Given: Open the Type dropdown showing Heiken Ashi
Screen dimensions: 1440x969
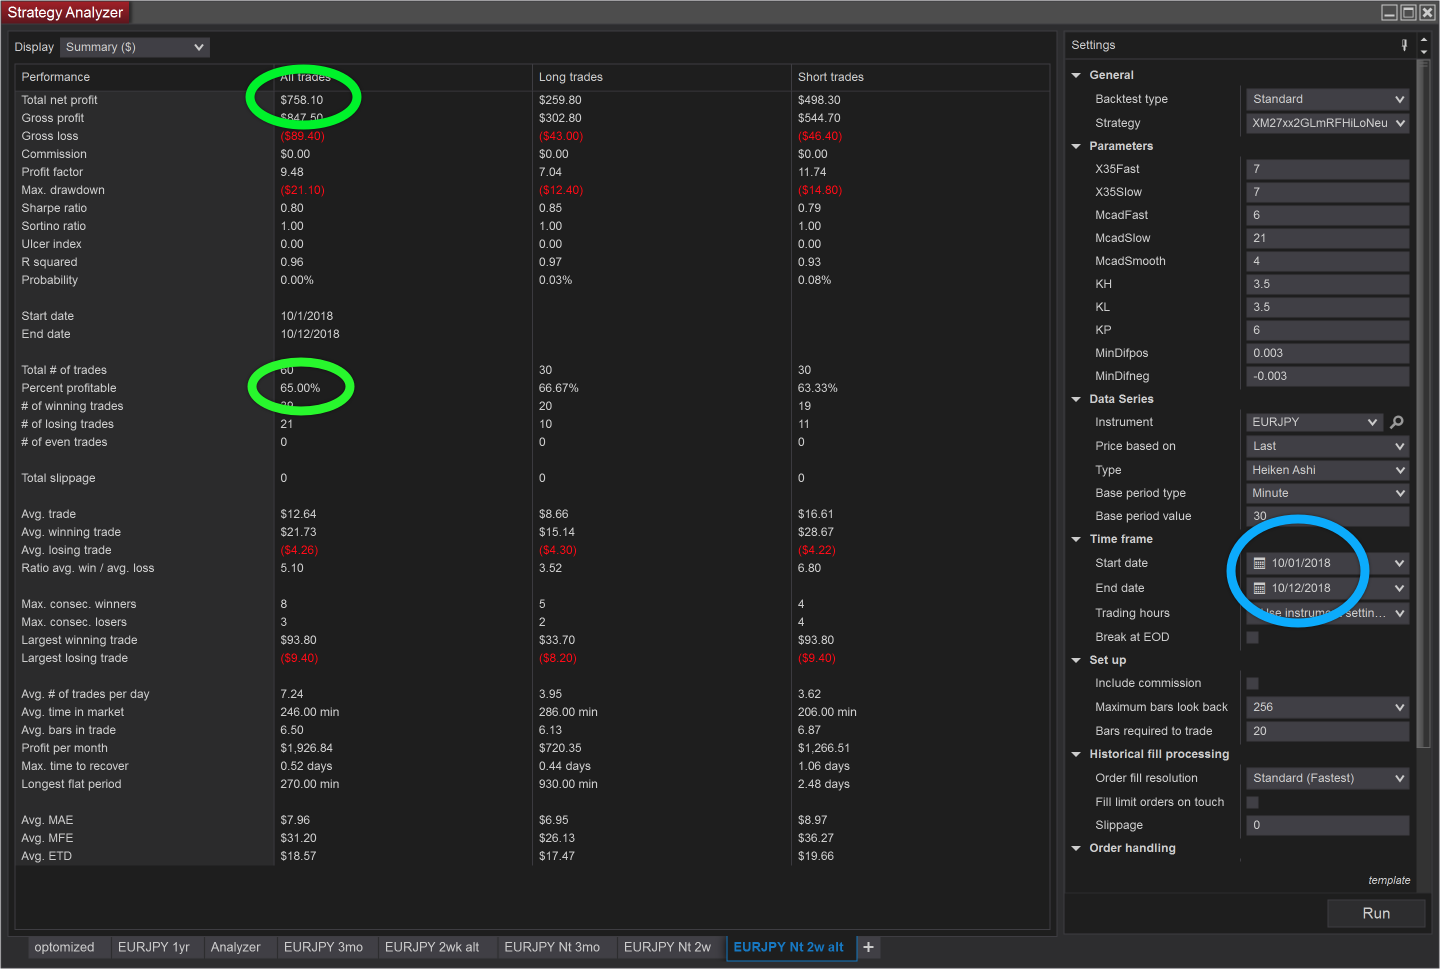Looking at the screenshot, I should click(1328, 470).
